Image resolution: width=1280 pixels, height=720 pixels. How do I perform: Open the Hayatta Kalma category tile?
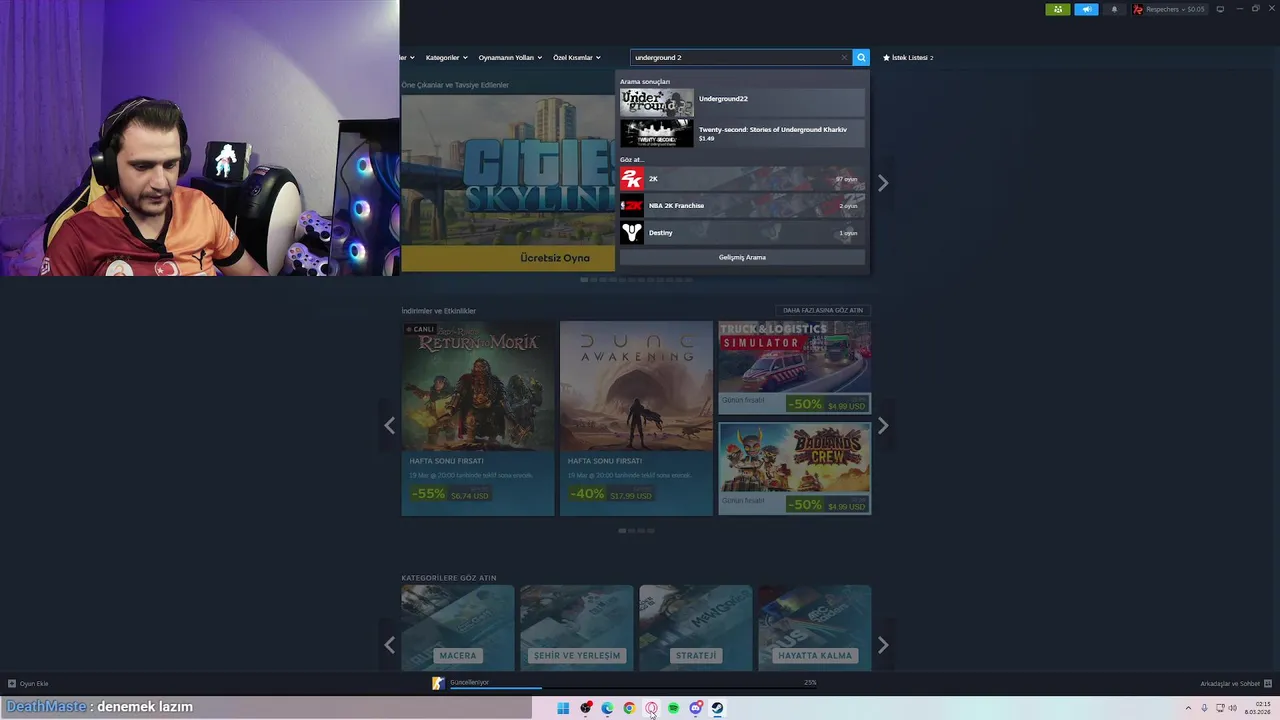(x=814, y=628)
